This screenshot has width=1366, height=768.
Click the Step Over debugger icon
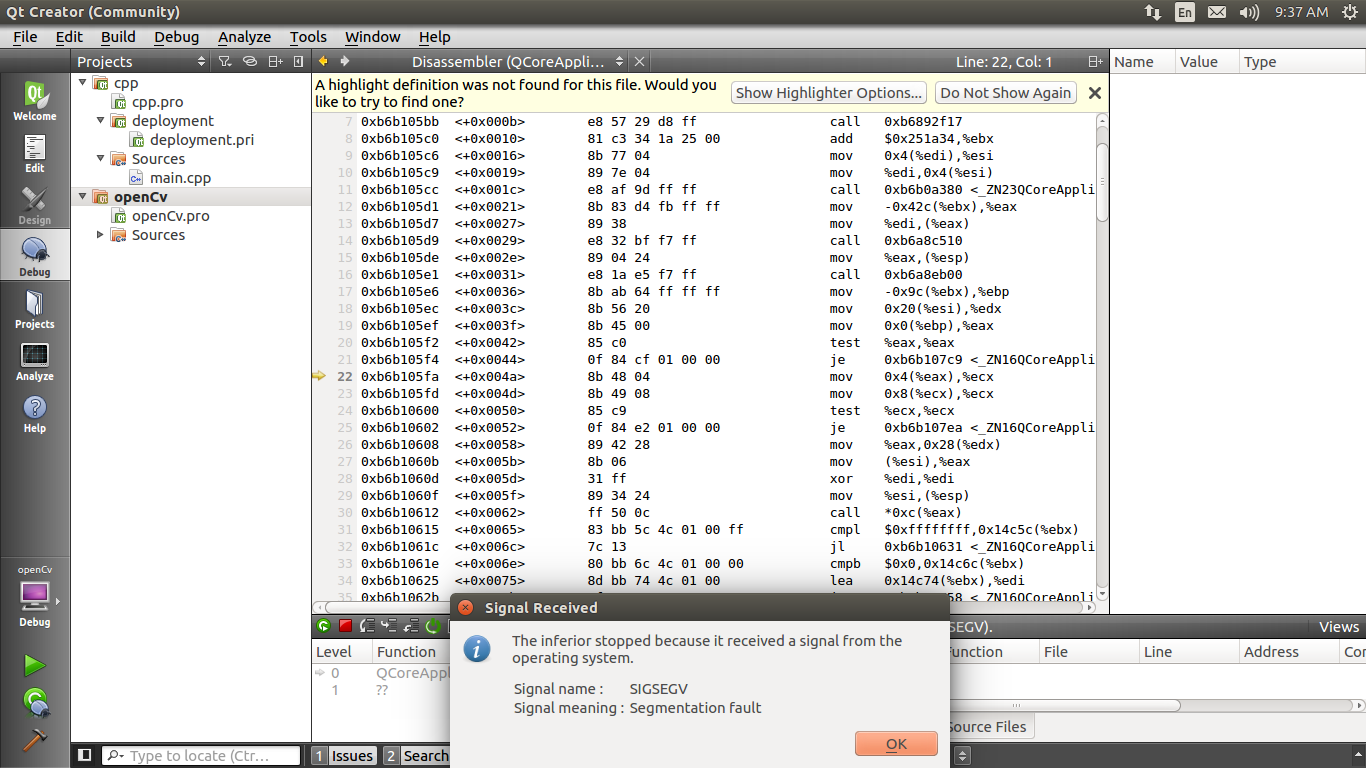367,626
